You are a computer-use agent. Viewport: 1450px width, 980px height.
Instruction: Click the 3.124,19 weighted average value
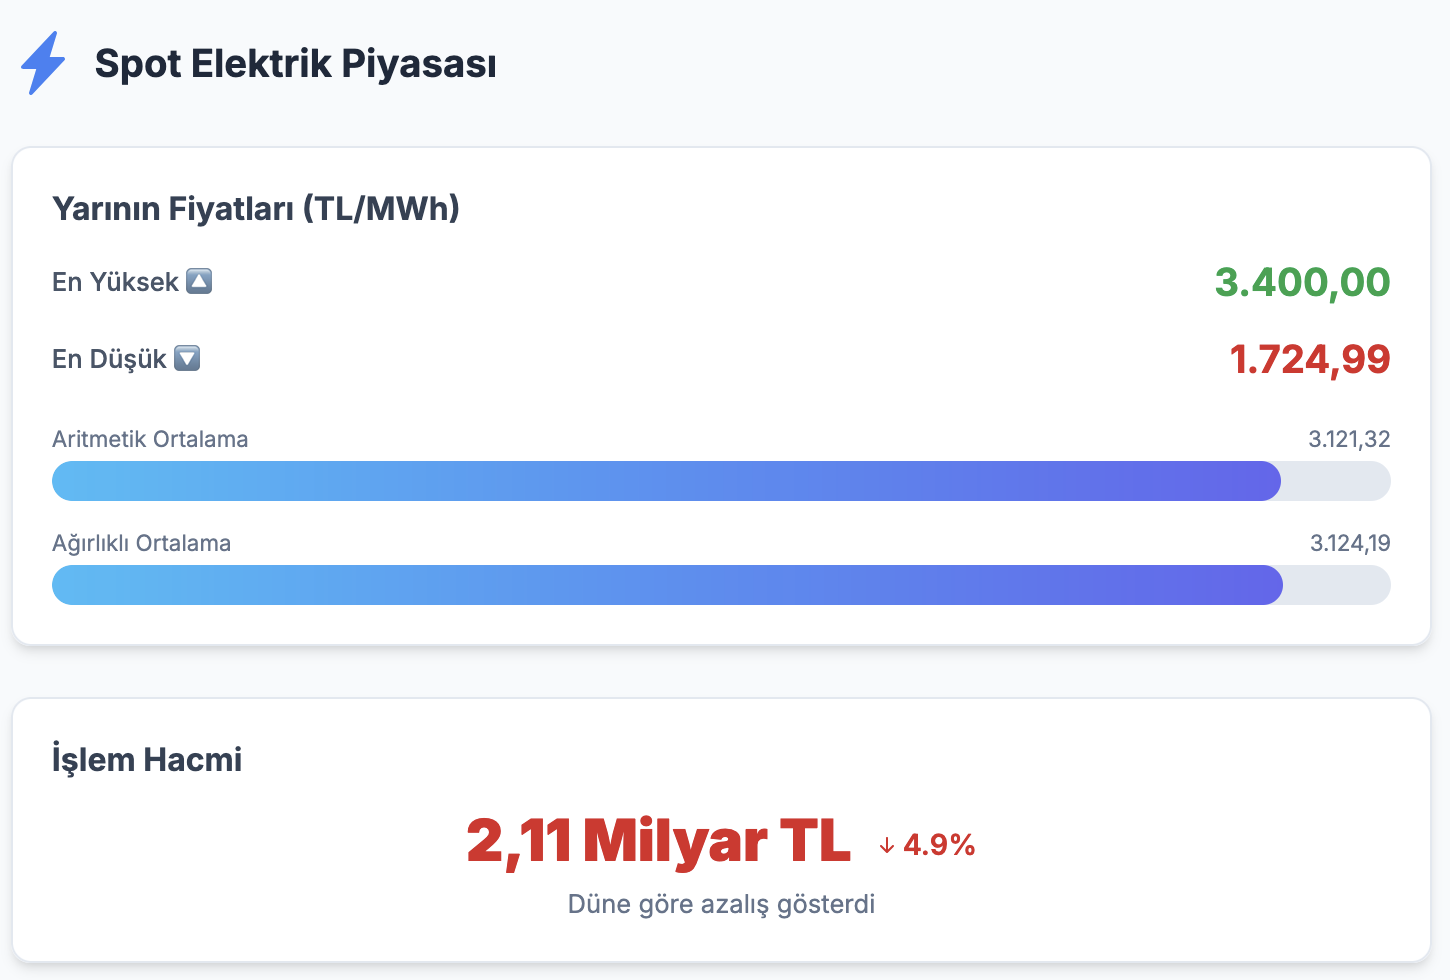click(1350, 543)
